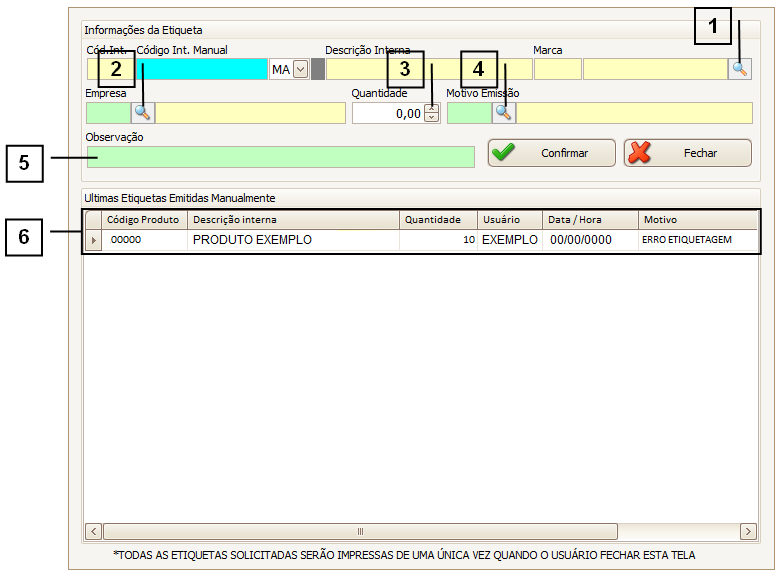
Task: Click the horizontal scrollbar left arrow
Action: point(94,532)
